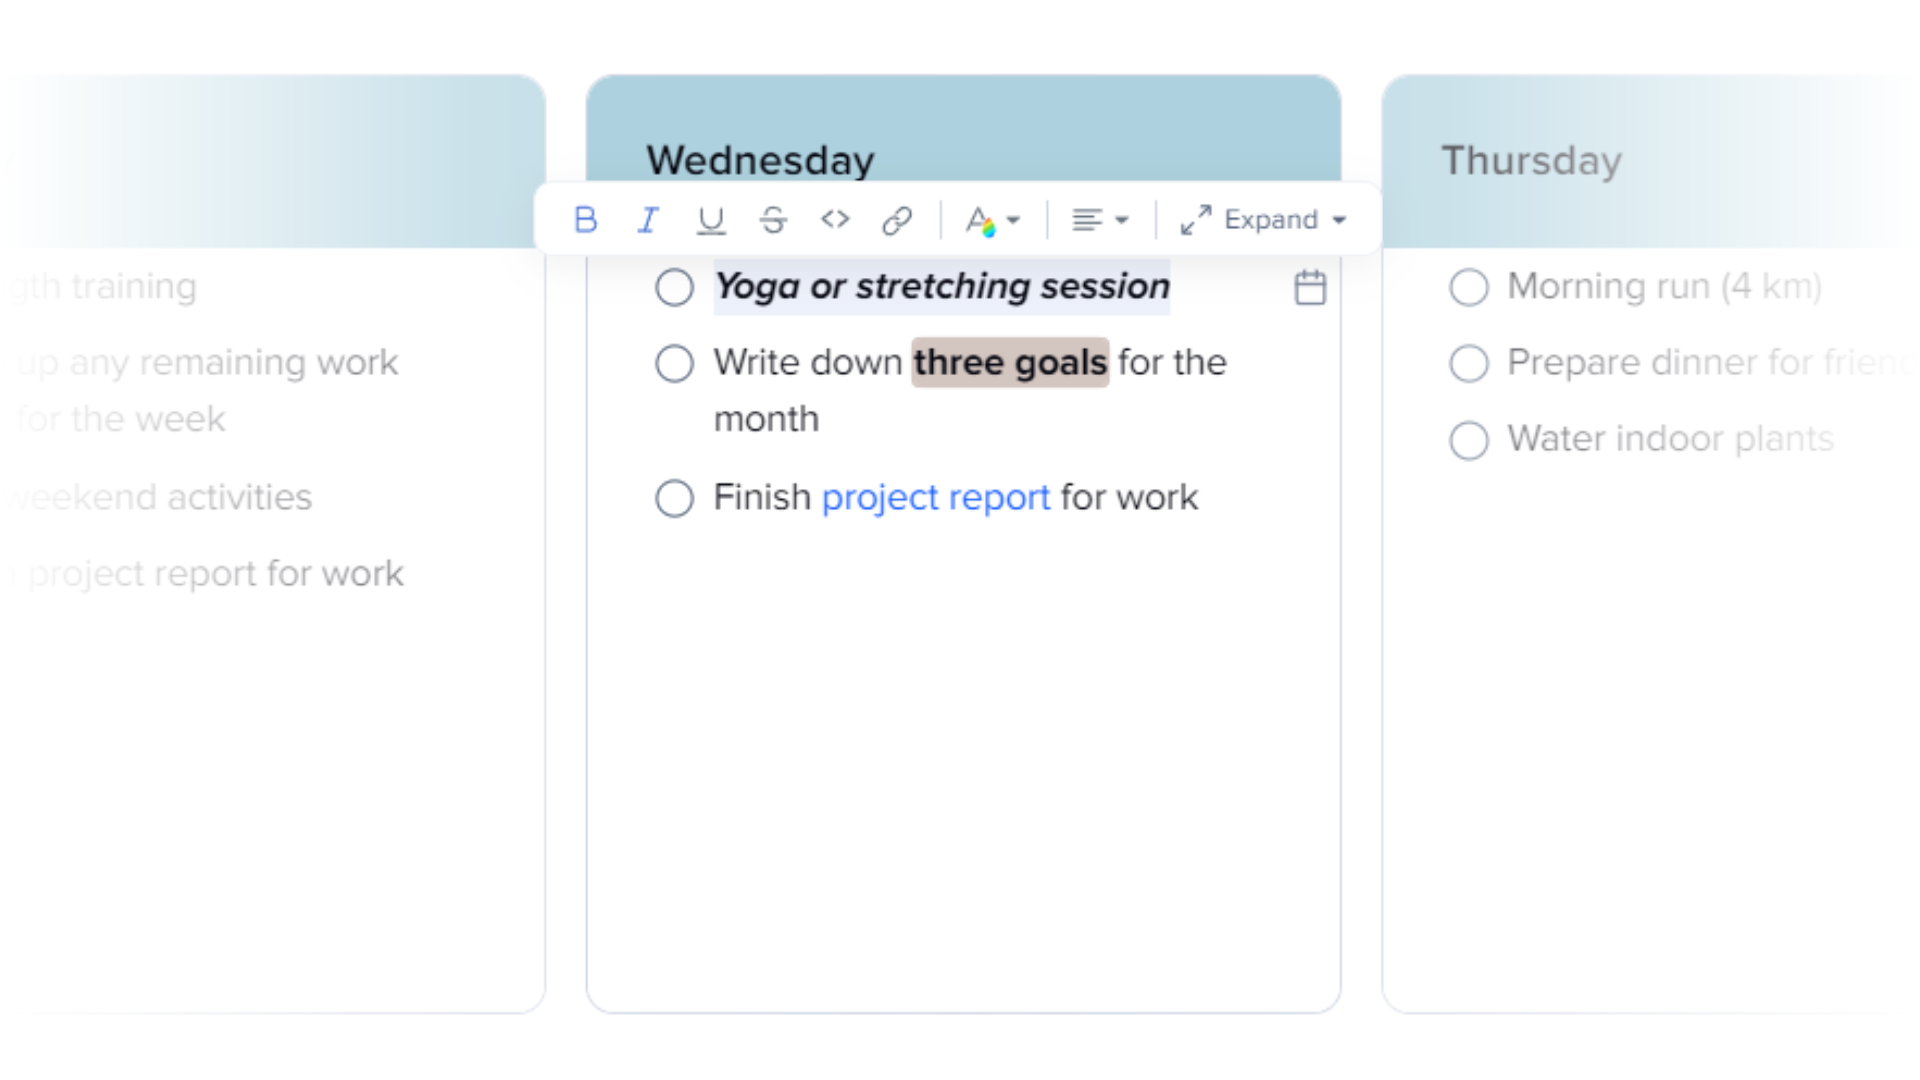Select the highlighted 'three goals' text
The width and height of the screenshot is (1920, 1080).
1009,363
